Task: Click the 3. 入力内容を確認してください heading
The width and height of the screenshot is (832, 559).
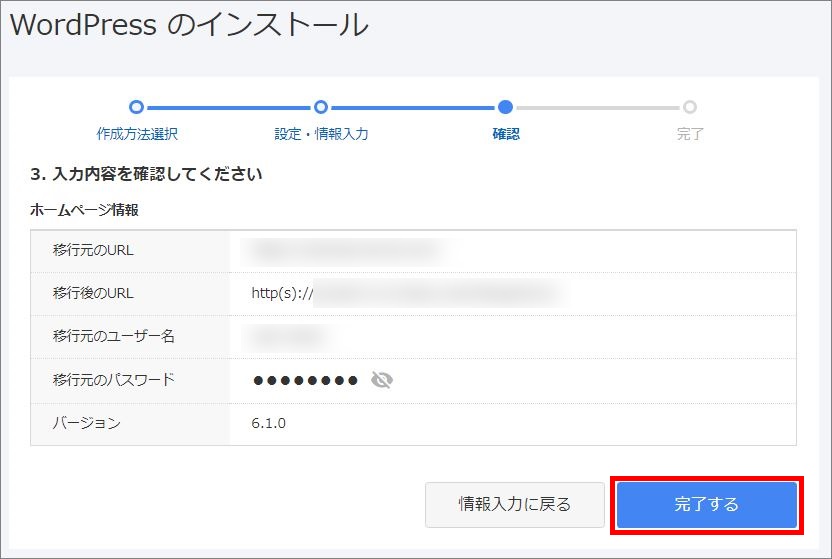Action: tap(146, 174)
